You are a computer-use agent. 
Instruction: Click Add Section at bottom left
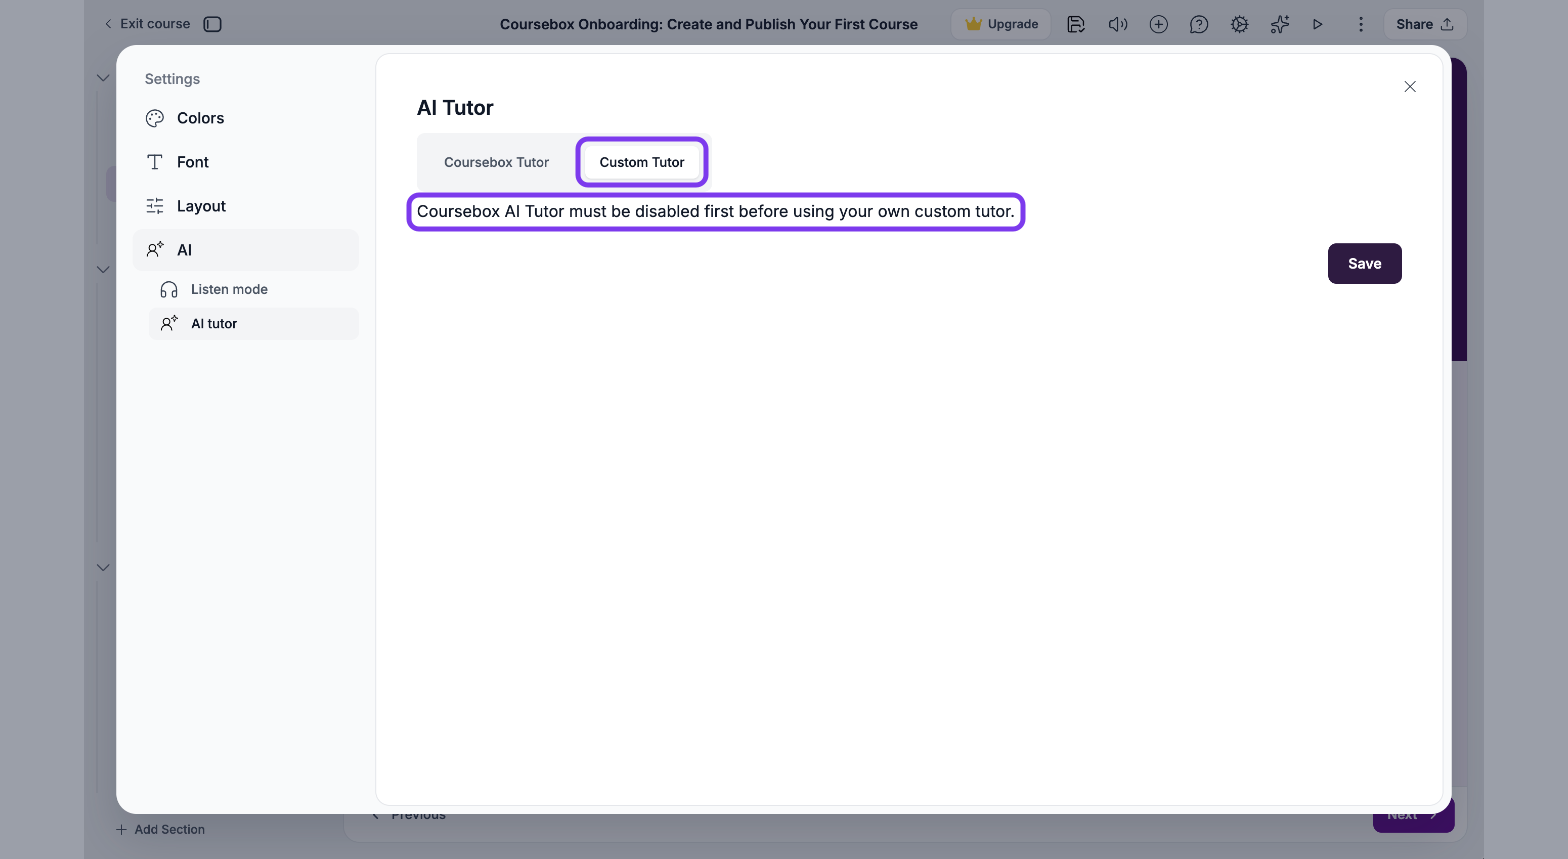click(160, 830)
